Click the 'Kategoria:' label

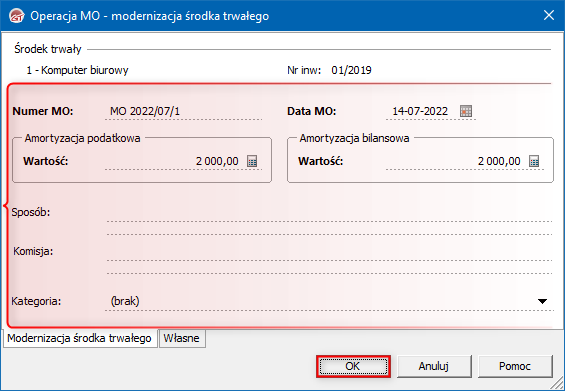(x=36, y=301)
